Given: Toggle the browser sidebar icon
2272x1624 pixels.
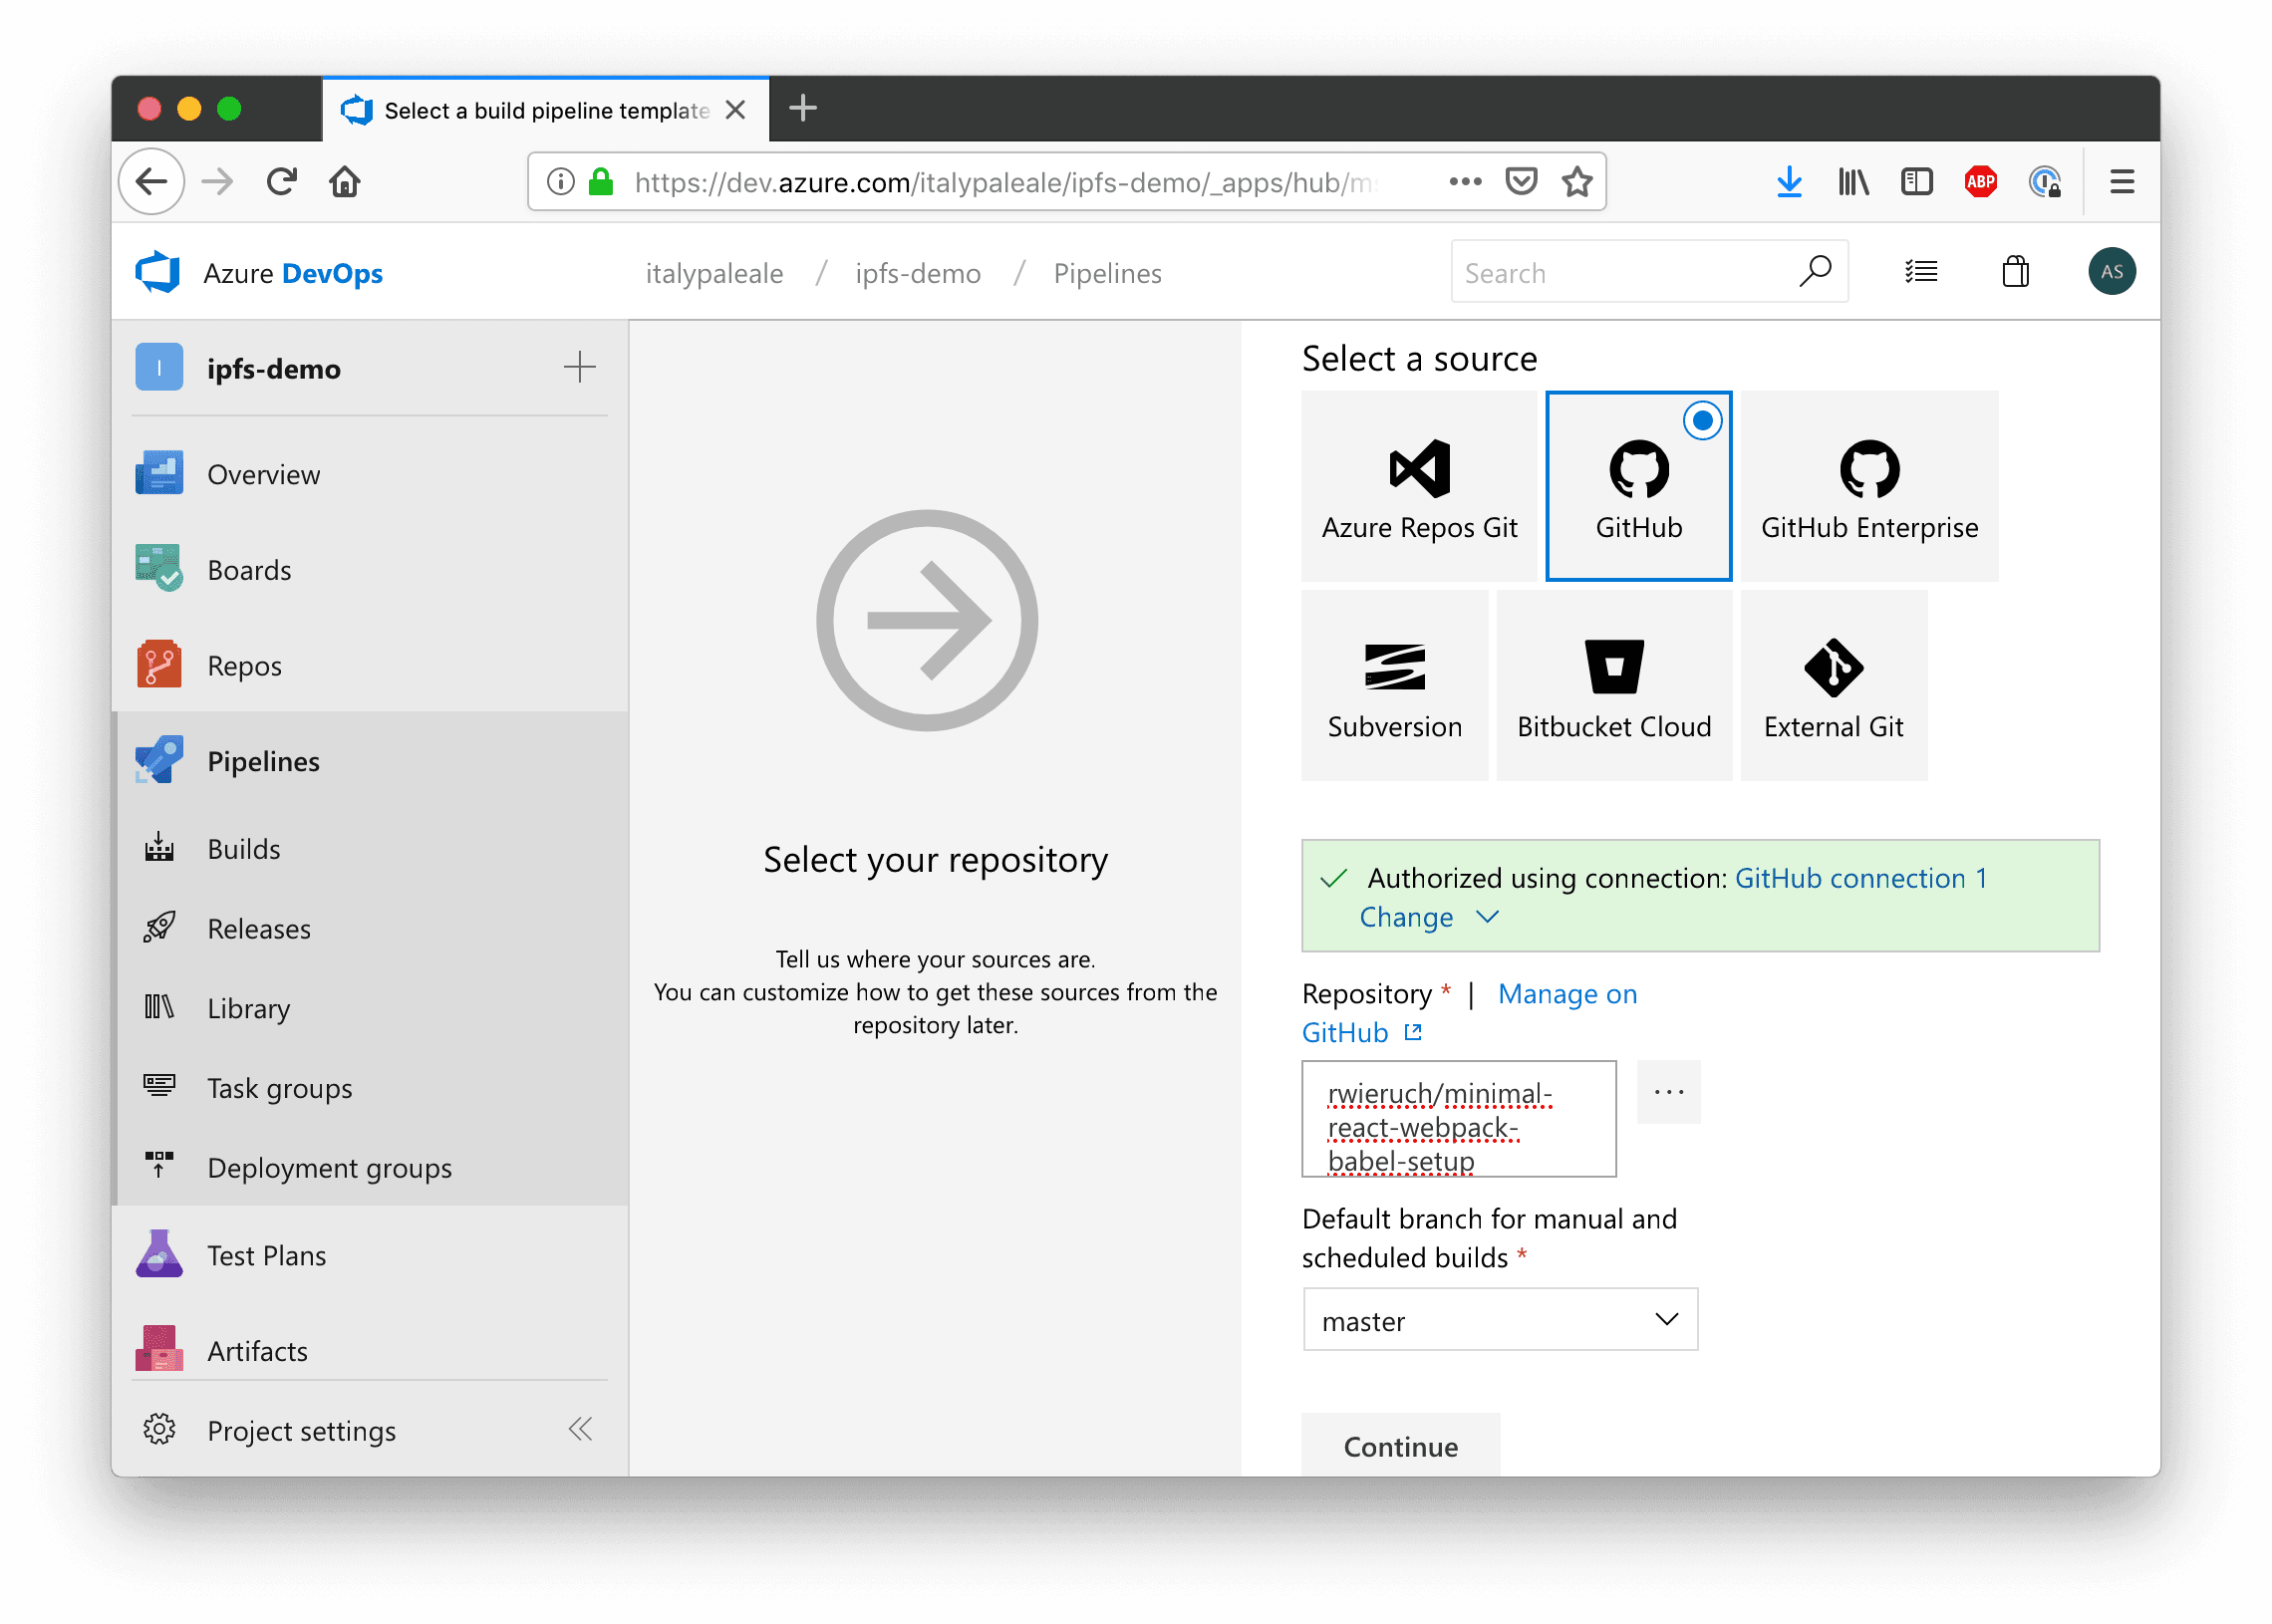Looking at the screenshot, I should tap(1916, 182).
